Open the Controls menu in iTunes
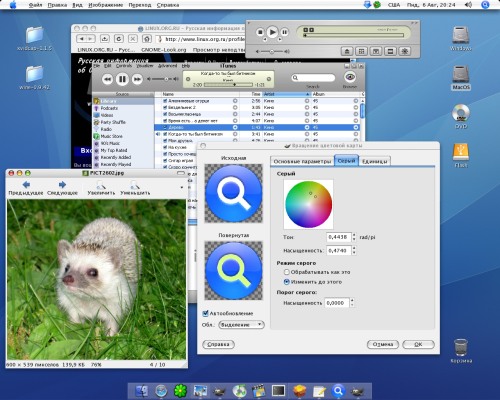500x400 pixels. pos(124,66)
